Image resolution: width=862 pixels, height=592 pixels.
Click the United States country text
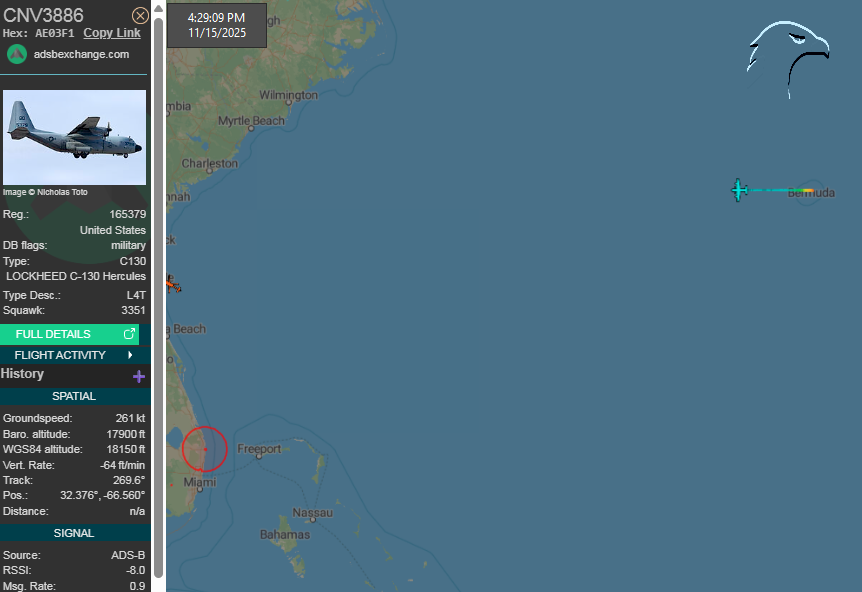tap(113, 230)
